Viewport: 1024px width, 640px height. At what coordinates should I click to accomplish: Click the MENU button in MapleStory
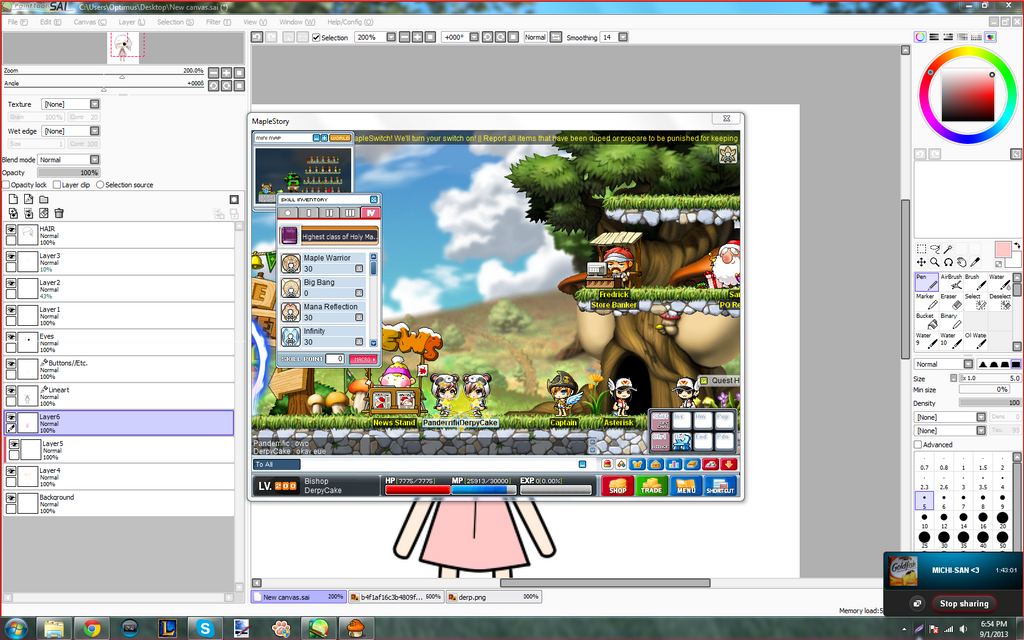686,487
